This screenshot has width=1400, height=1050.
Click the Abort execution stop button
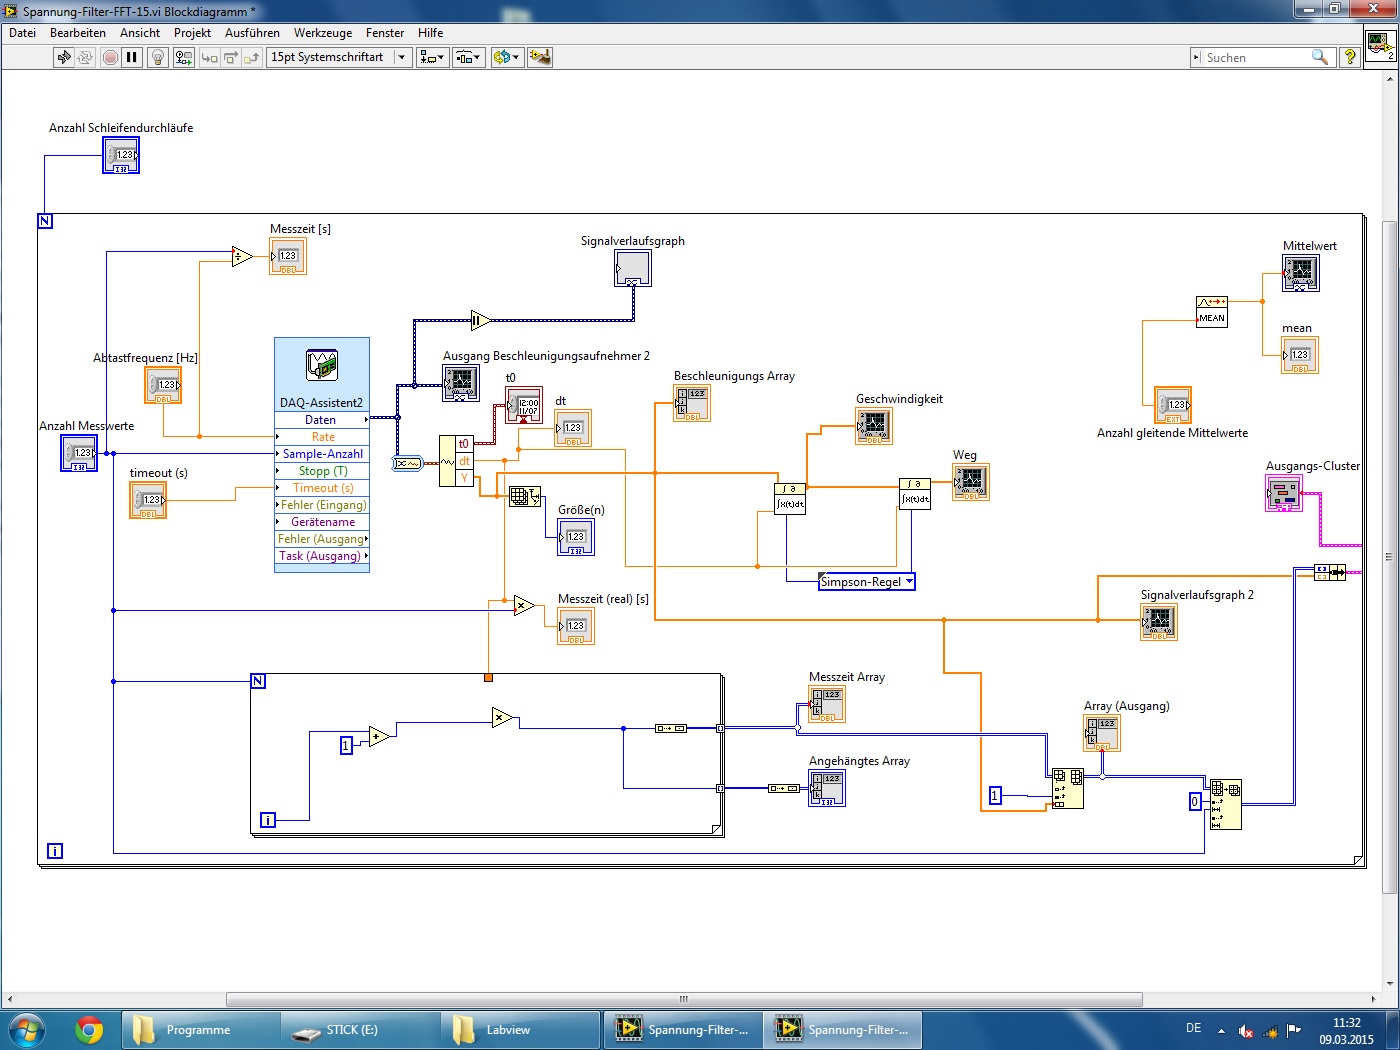[x=110, y=57]
